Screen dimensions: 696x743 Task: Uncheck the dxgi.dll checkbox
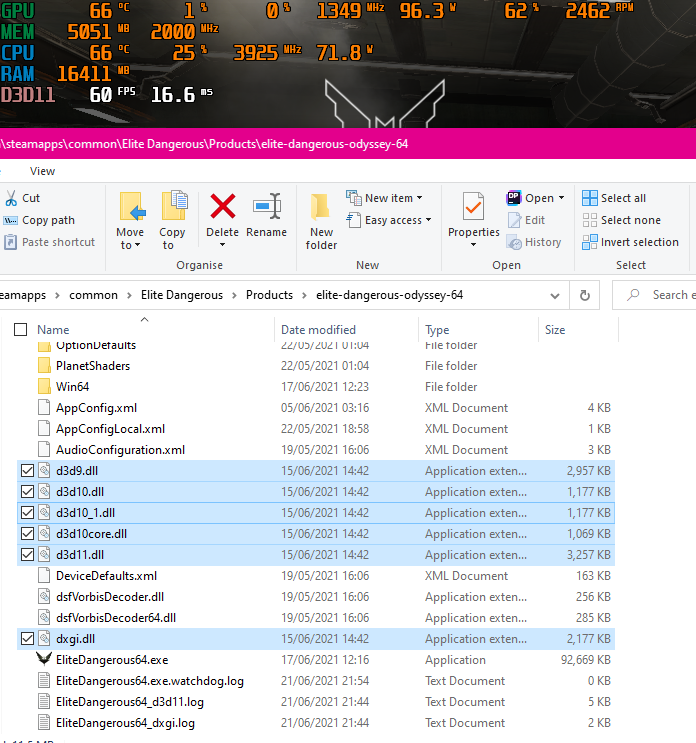coord(27,639)
